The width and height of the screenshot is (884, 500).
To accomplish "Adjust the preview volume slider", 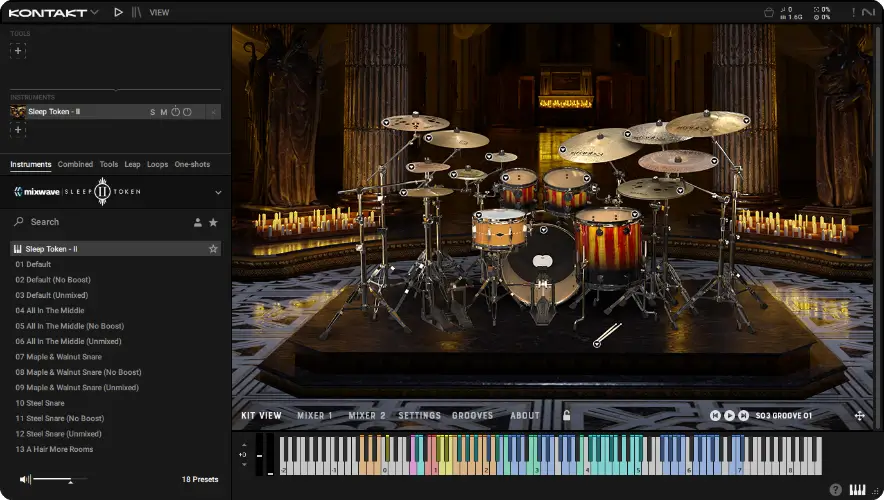I will coord(70,480).
